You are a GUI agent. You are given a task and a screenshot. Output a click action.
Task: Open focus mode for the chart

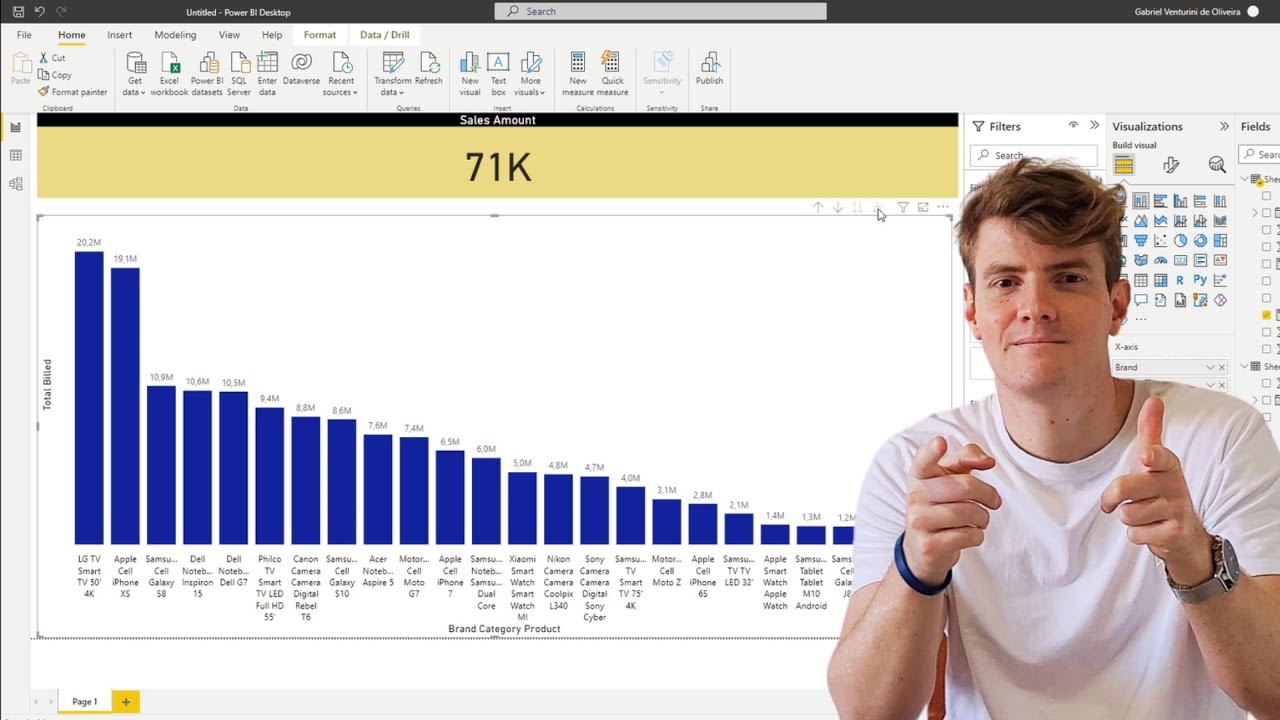pos(923,207)
